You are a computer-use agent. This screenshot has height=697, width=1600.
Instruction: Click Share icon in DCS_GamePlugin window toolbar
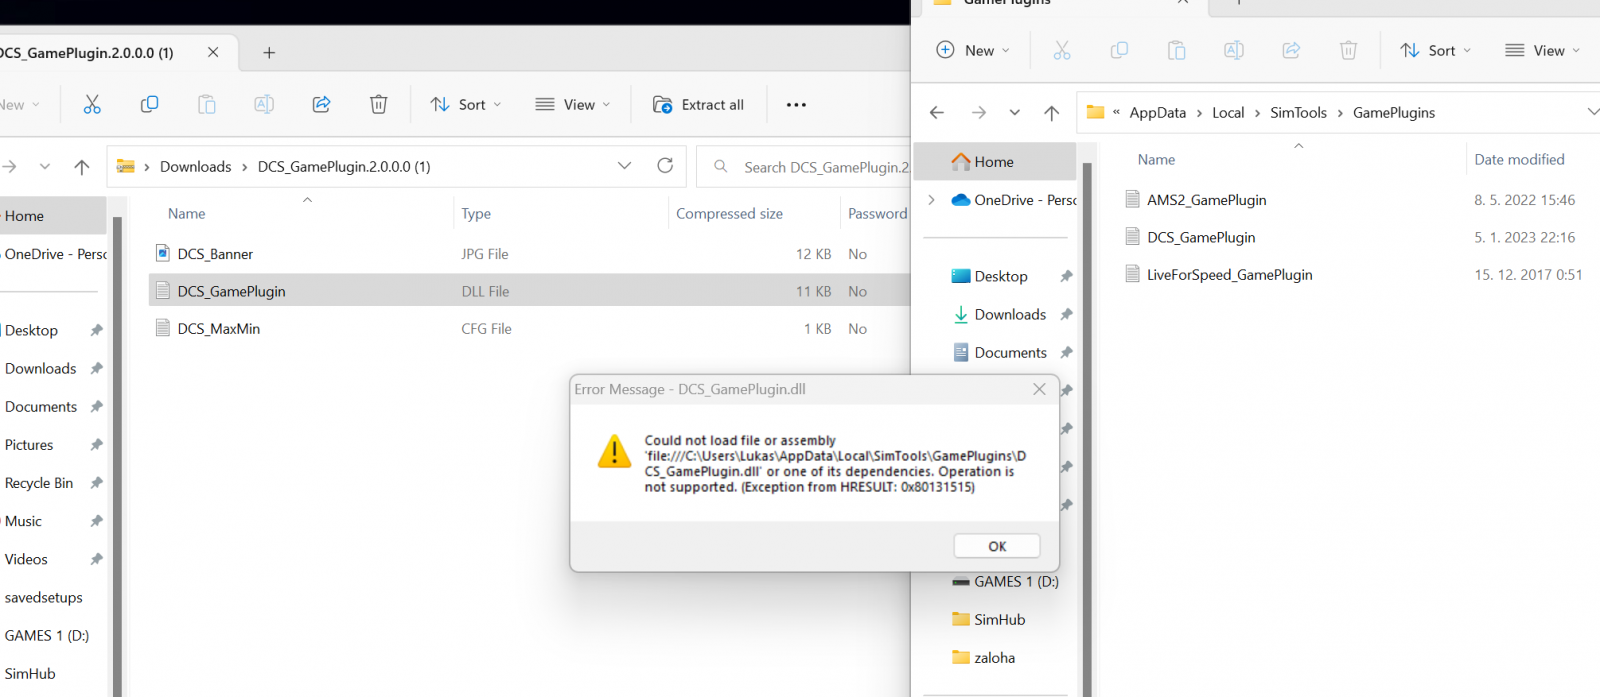pyautogui.click(x=321, y=104)
